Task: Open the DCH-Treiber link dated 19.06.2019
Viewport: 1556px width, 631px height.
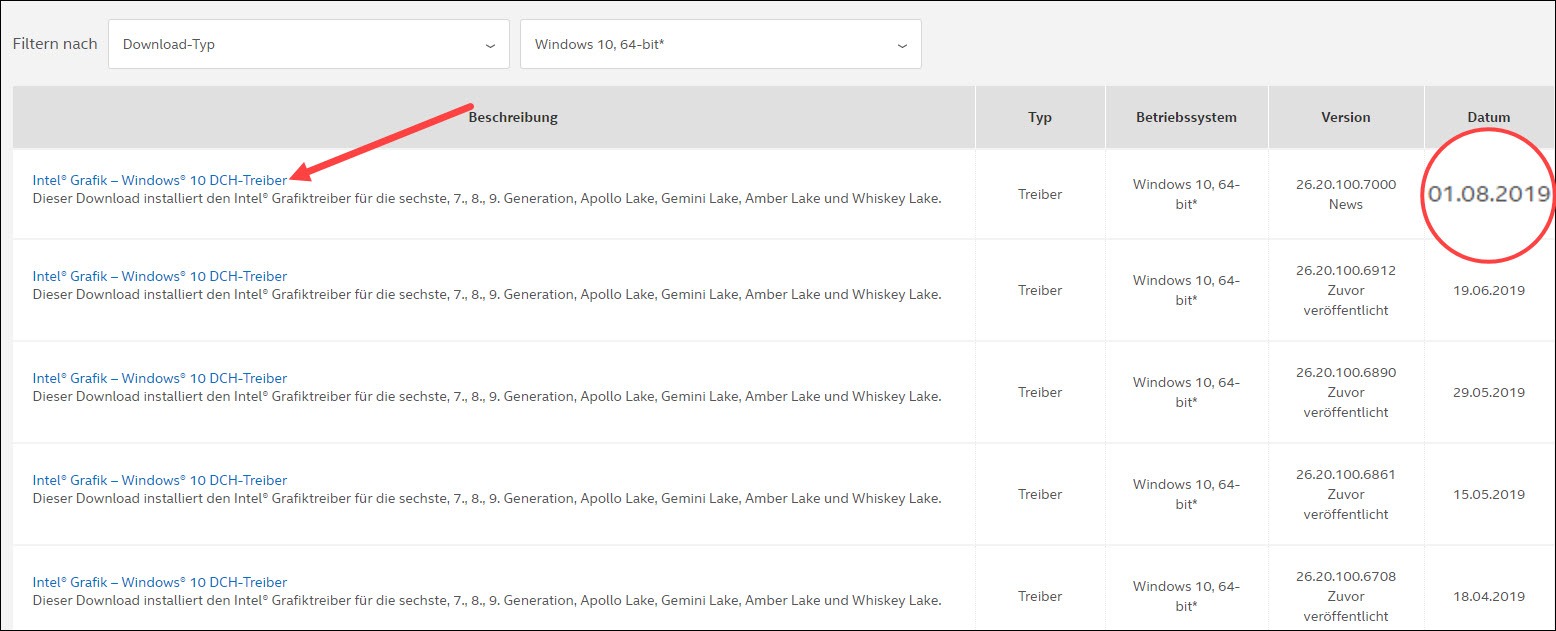Action: pyautogui.click(x=160, y=276)
